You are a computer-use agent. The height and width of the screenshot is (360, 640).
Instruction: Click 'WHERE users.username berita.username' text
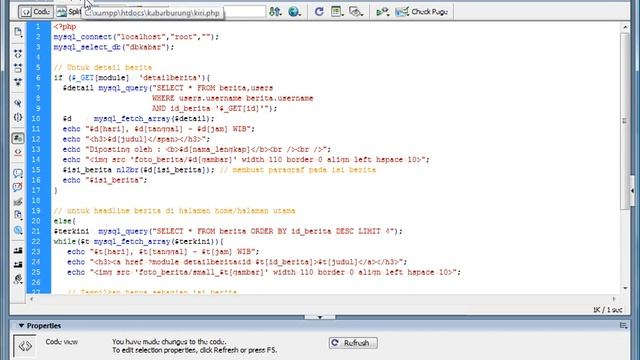pyautogui.click(x=233, y=98)
